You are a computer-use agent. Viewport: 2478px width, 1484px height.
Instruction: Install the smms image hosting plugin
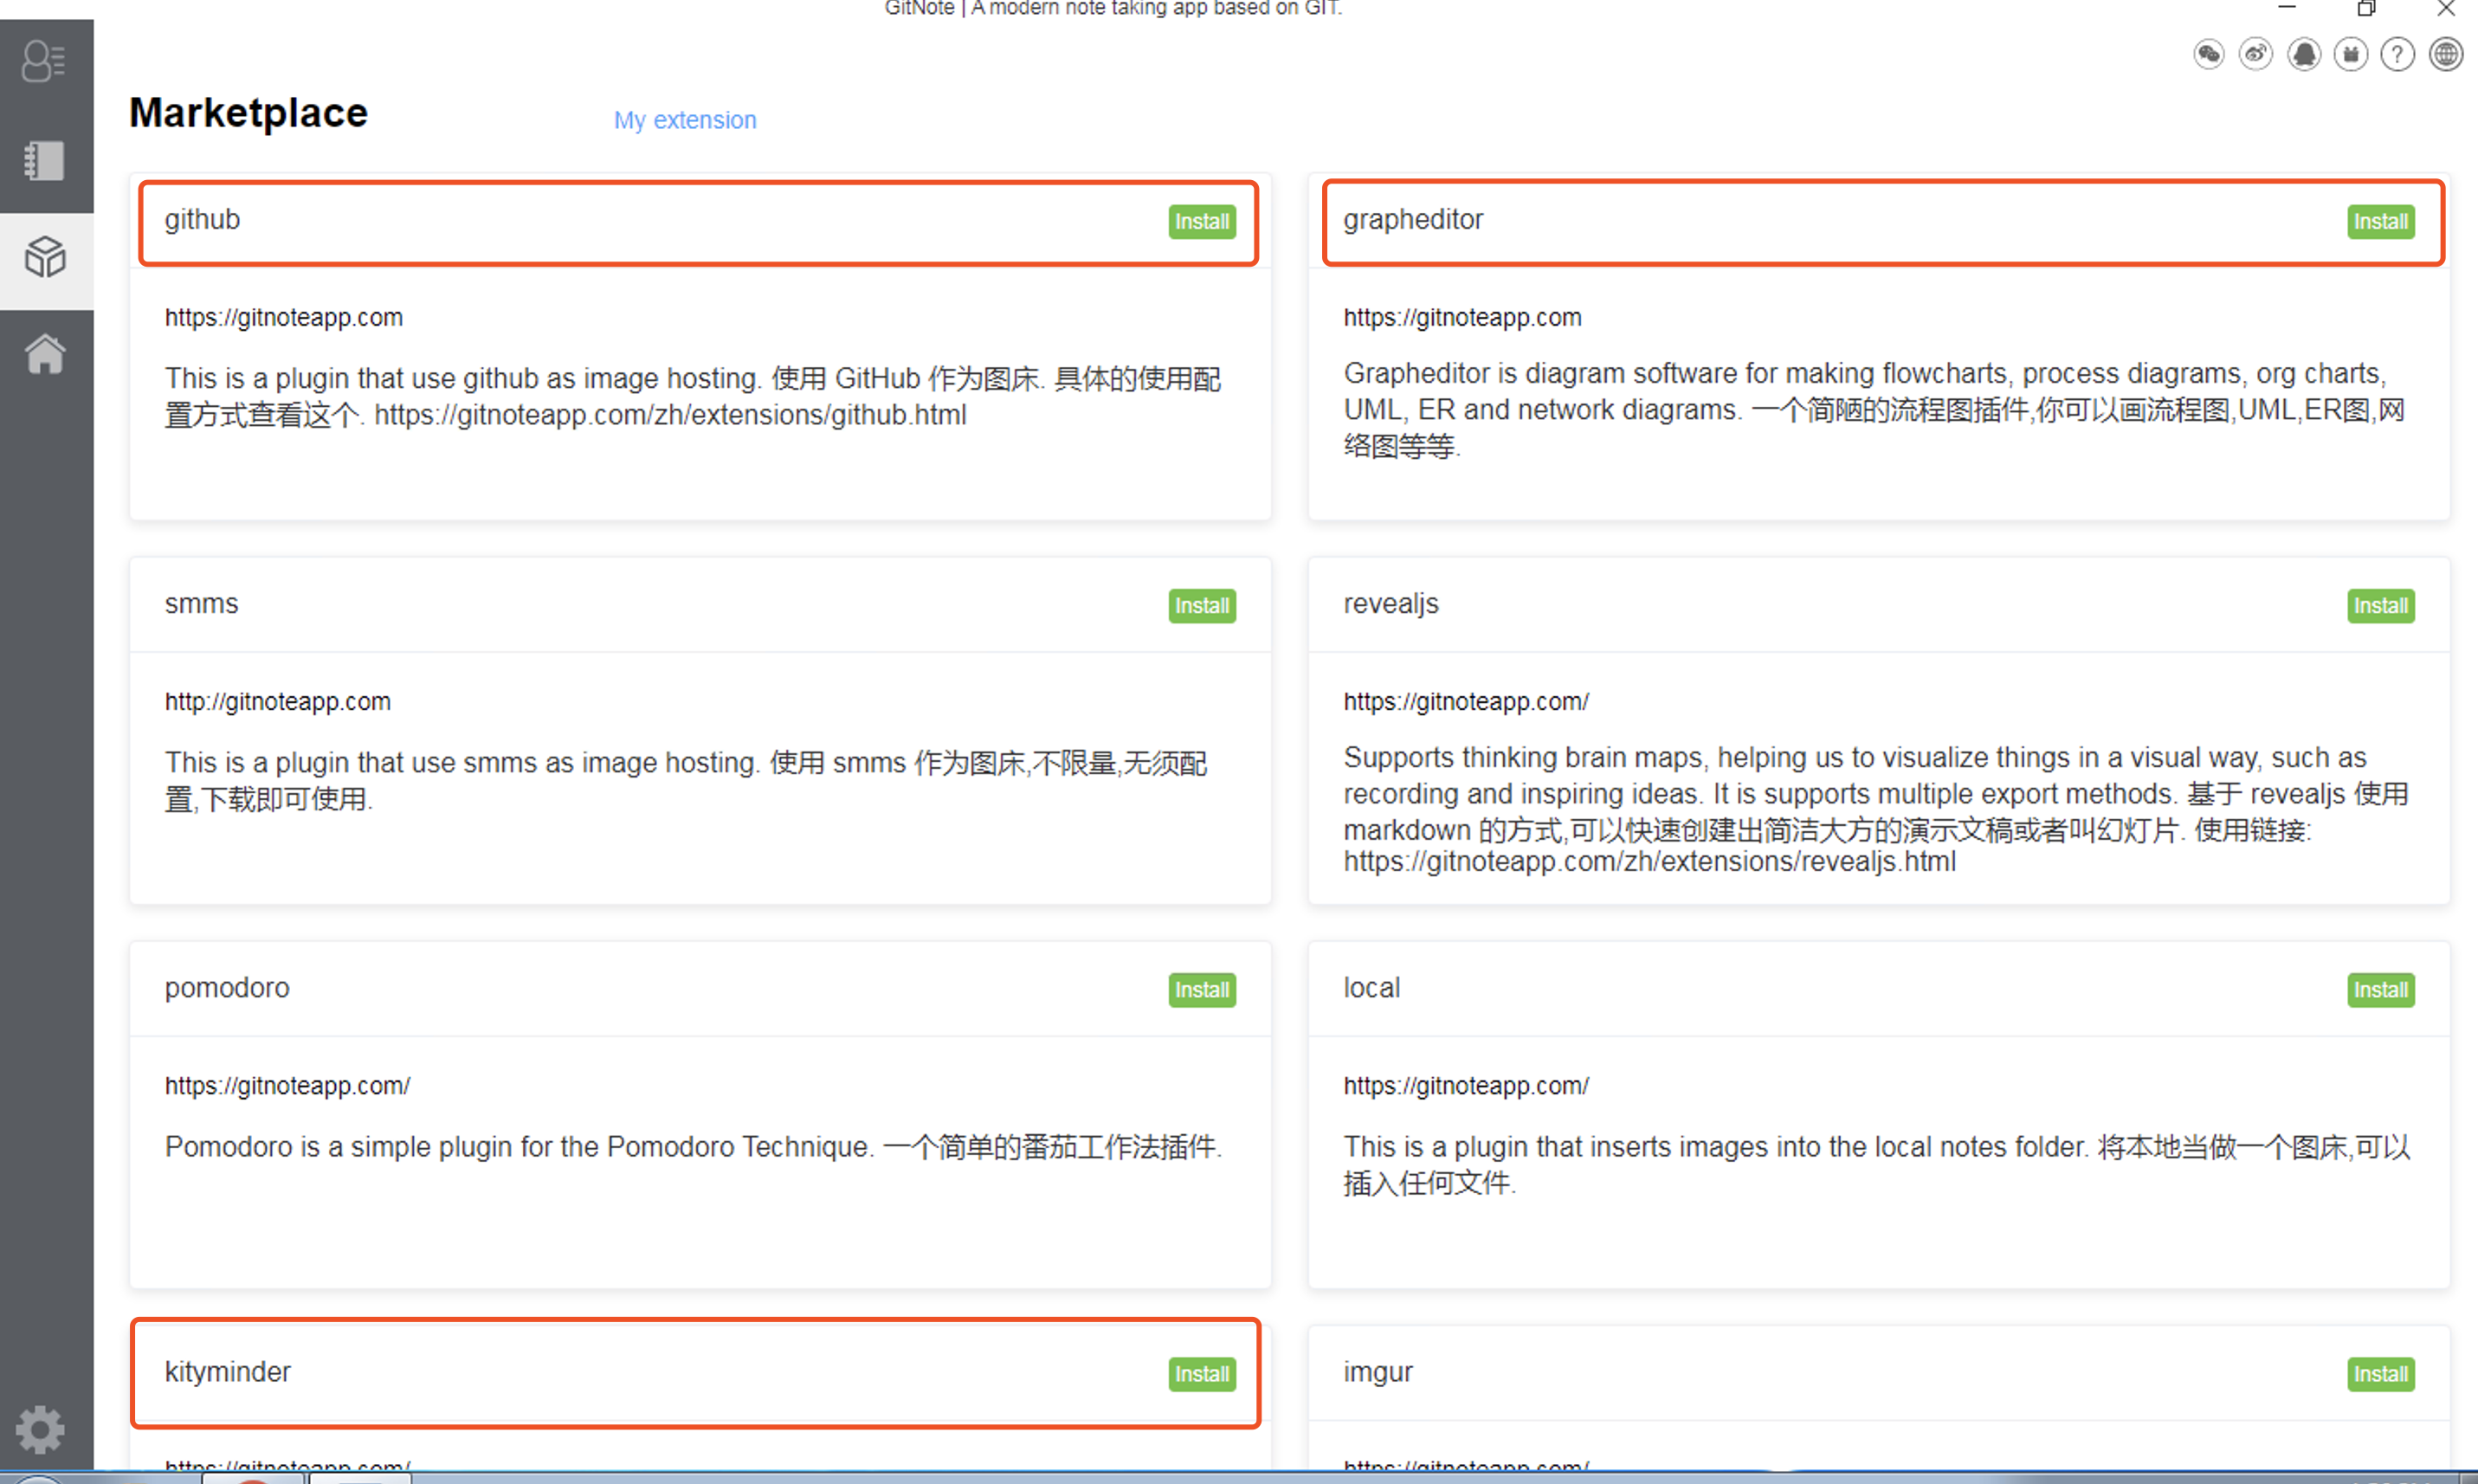(1201, 606)
